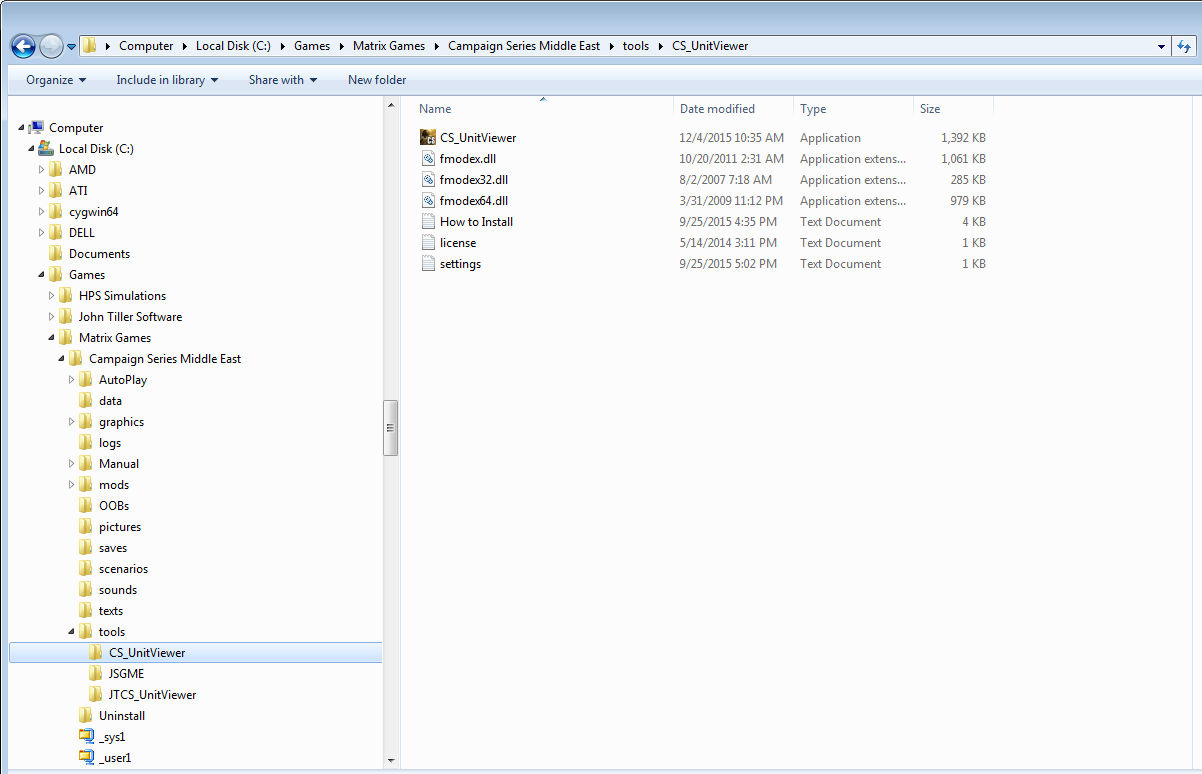Expand the AutoPlay folder tree node
Viewport: 1202px width, 774px height.
pyautogui.click(x=72, y=380)
